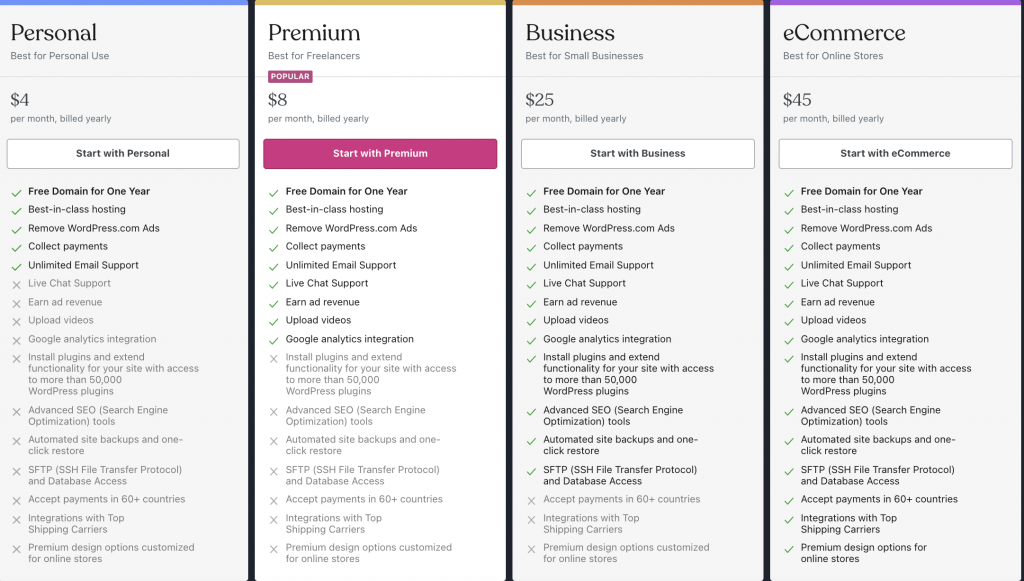This screenshot has width=1024, height=581.
Task: Click the checkmark beside Business SFTP and Database Access
Action: tap(532, 471)
